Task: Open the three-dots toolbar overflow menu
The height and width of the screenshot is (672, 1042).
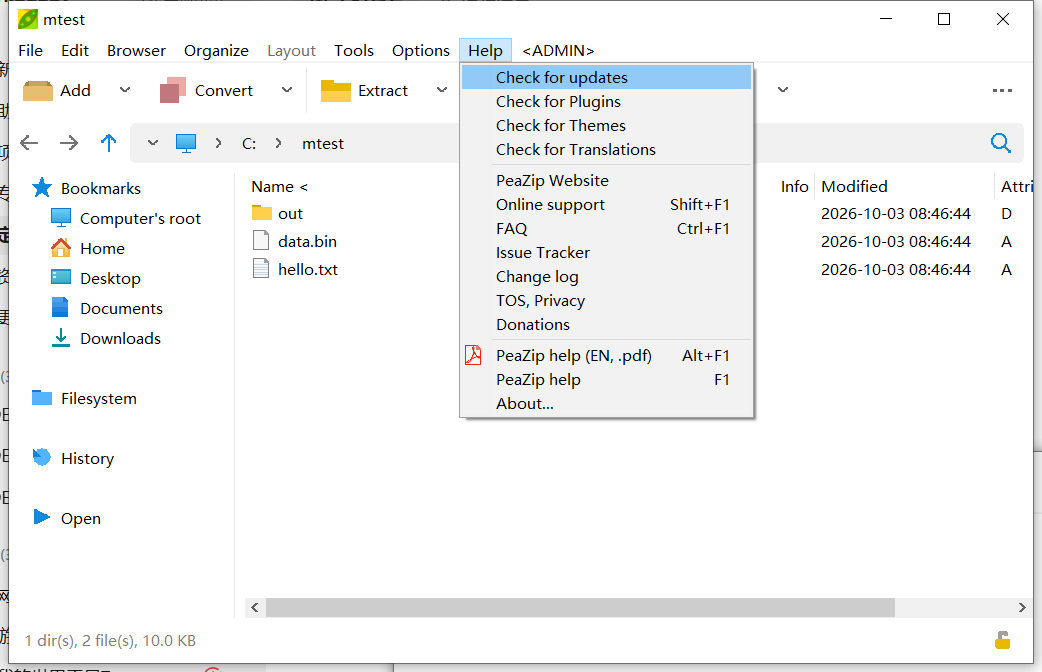Action: pyautogui.click(x=1002, y=90)
